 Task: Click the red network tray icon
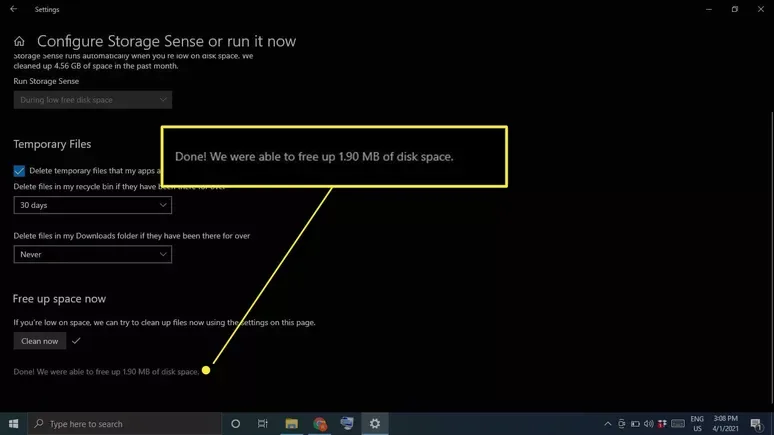click(662, 424)
